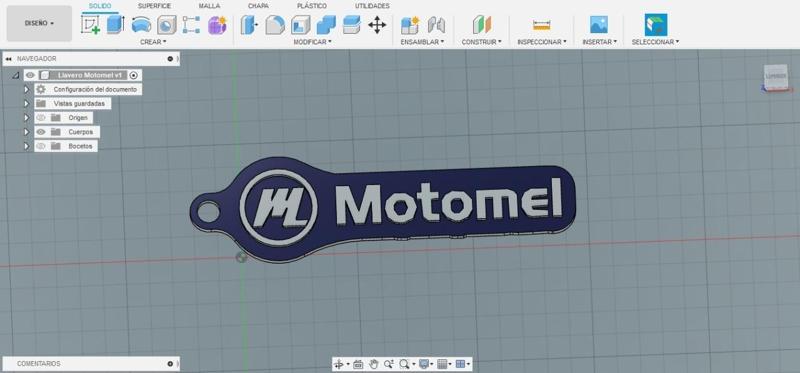
Task: Select the Combine tool
Action: tap(326, 24)
